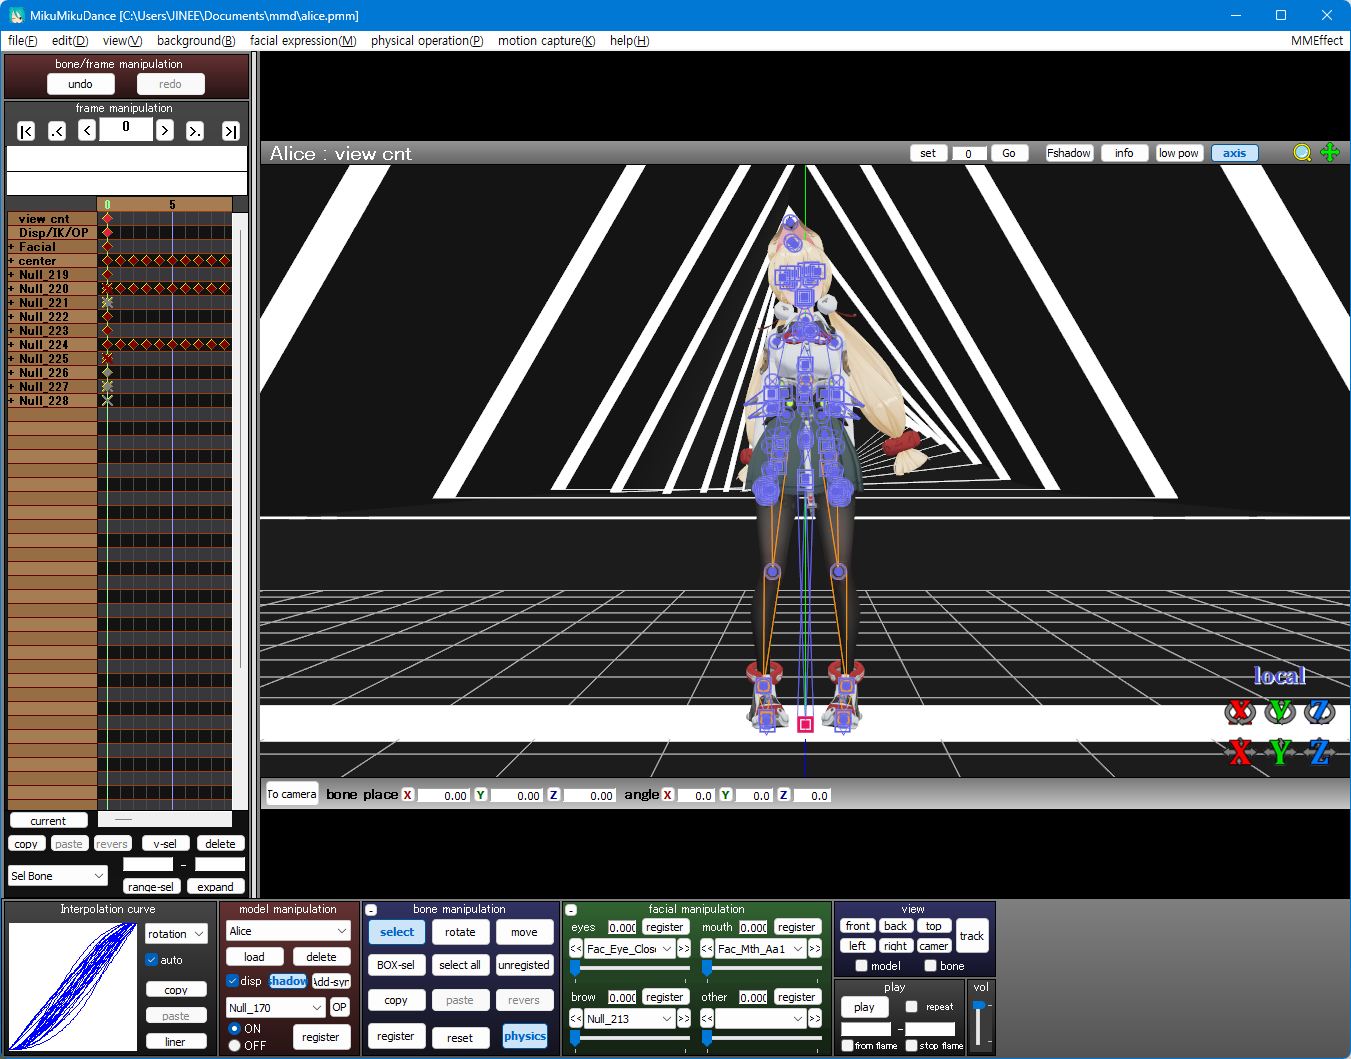
Task: Open the Fac_Mth_Aa1 mouth dropdown
Action: click(761, 948)
